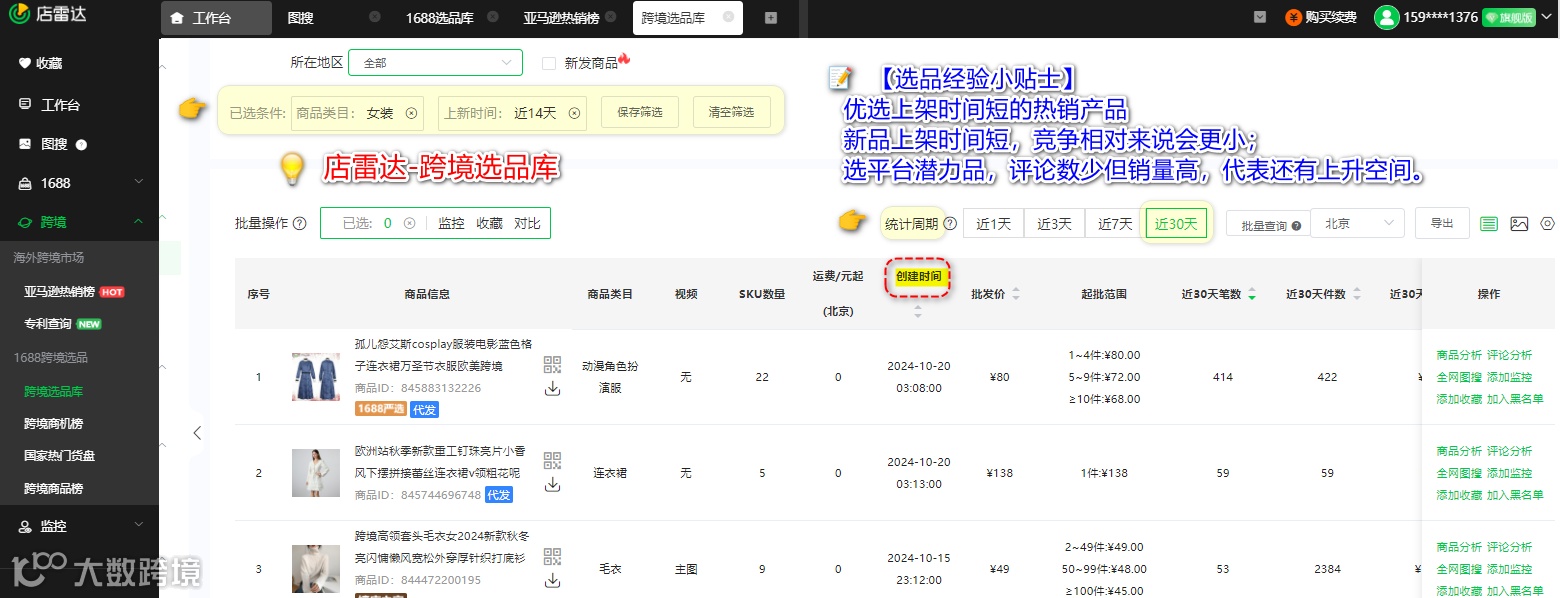Click the 旗舰版 badge
Viewport: 1560px width, 598px height.
(1508, 18)
